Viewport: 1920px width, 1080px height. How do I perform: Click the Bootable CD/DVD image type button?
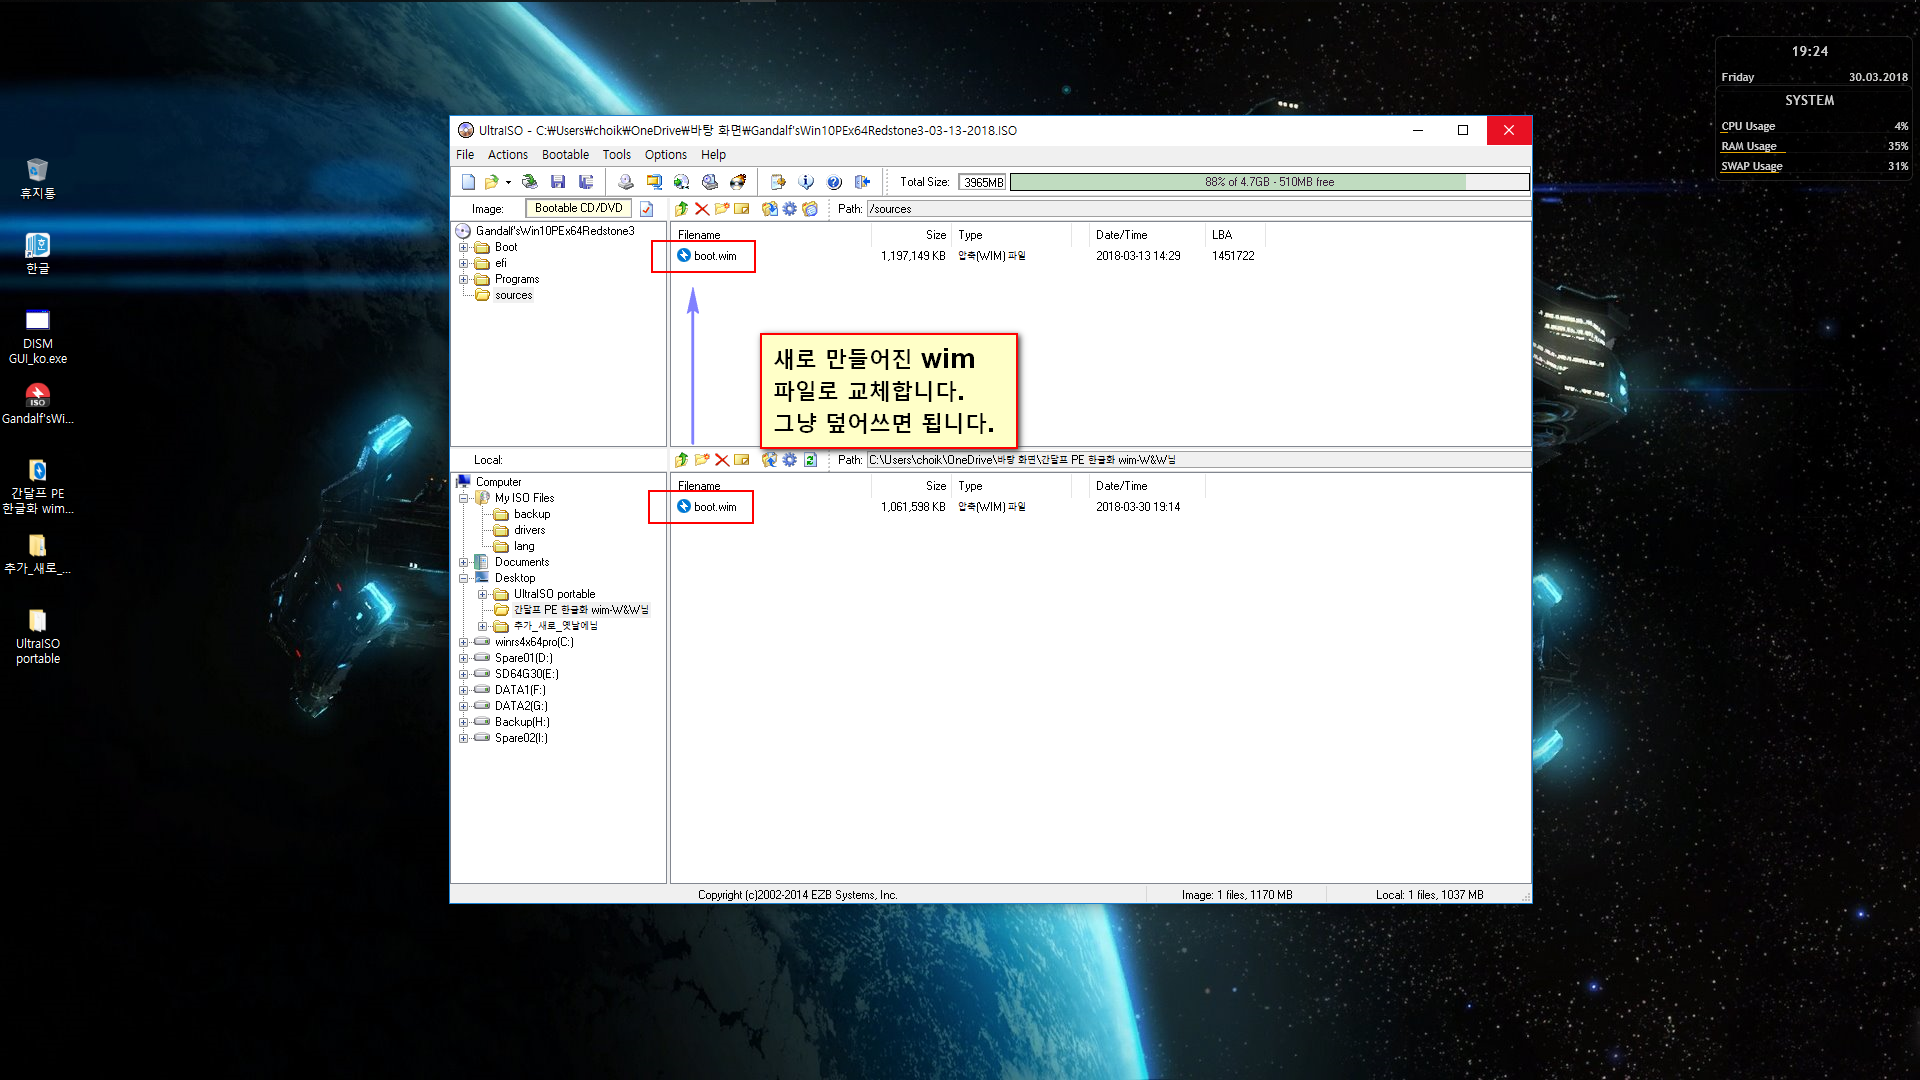pos(578,208)
